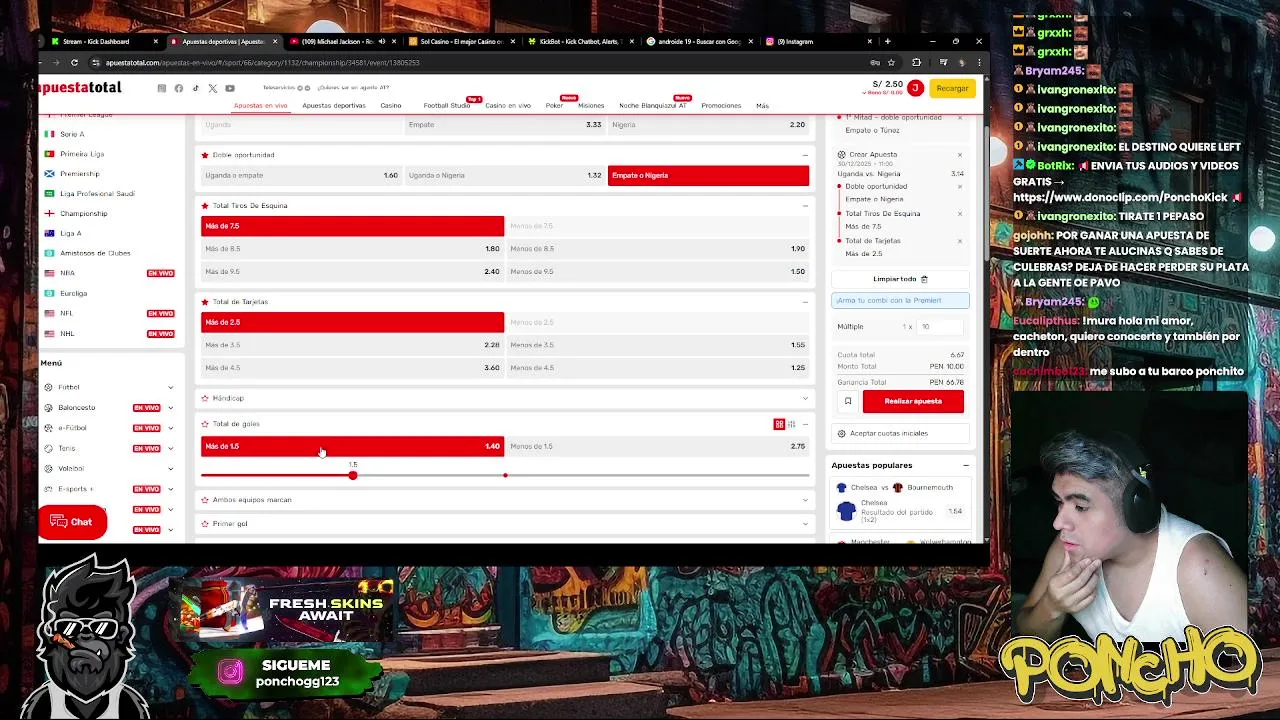The height and width of the screenshot is (720, 1280).
Task: Open a new browser tab with plus
Action: (887, 41)
